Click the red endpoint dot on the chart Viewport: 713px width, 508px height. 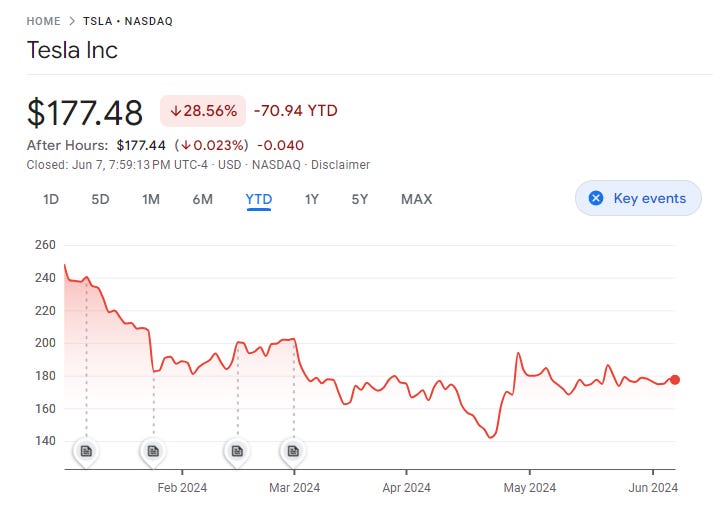(675, 380)
